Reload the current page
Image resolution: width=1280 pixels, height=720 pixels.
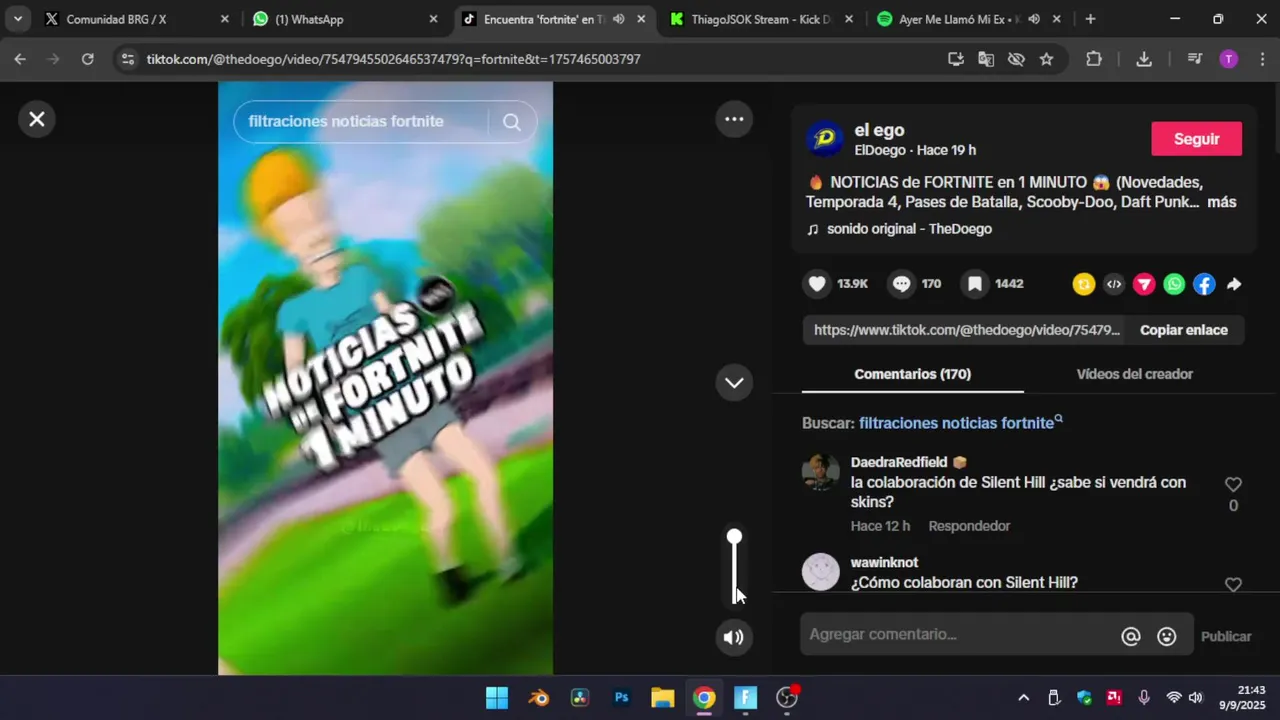pyautogui.click(x=87, y=59)
